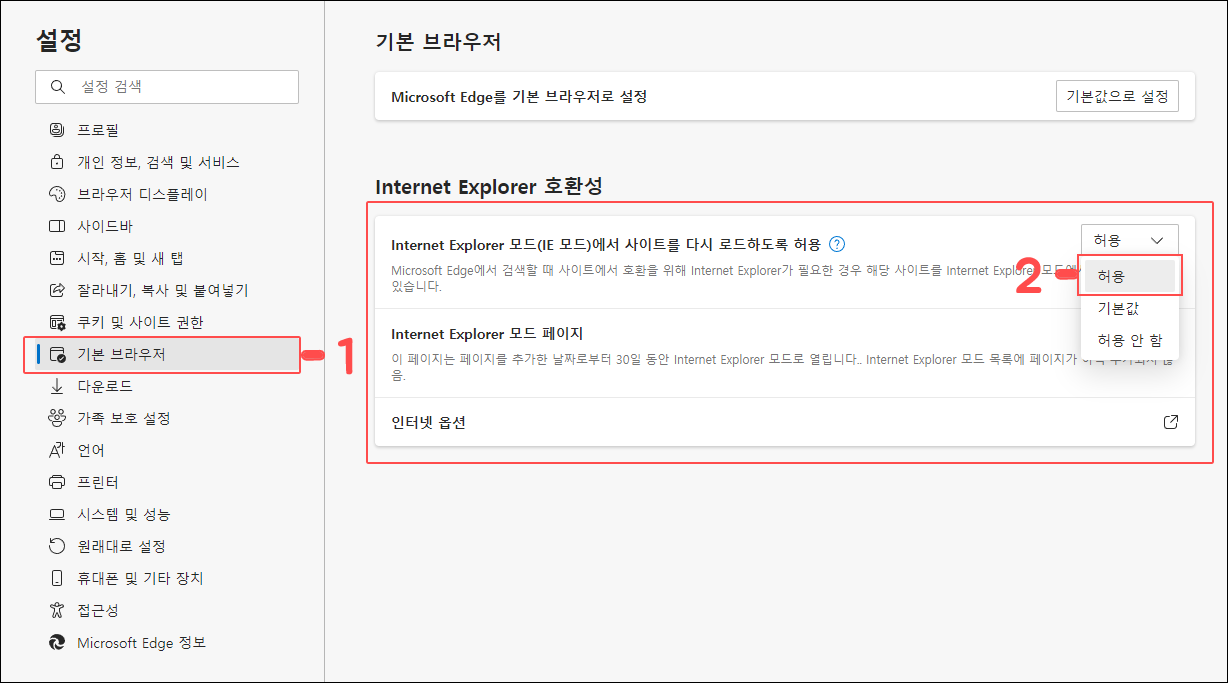This screenshot has height=683, width=1228.
Task: Click the default browser icon
Action: pos(57,354)
